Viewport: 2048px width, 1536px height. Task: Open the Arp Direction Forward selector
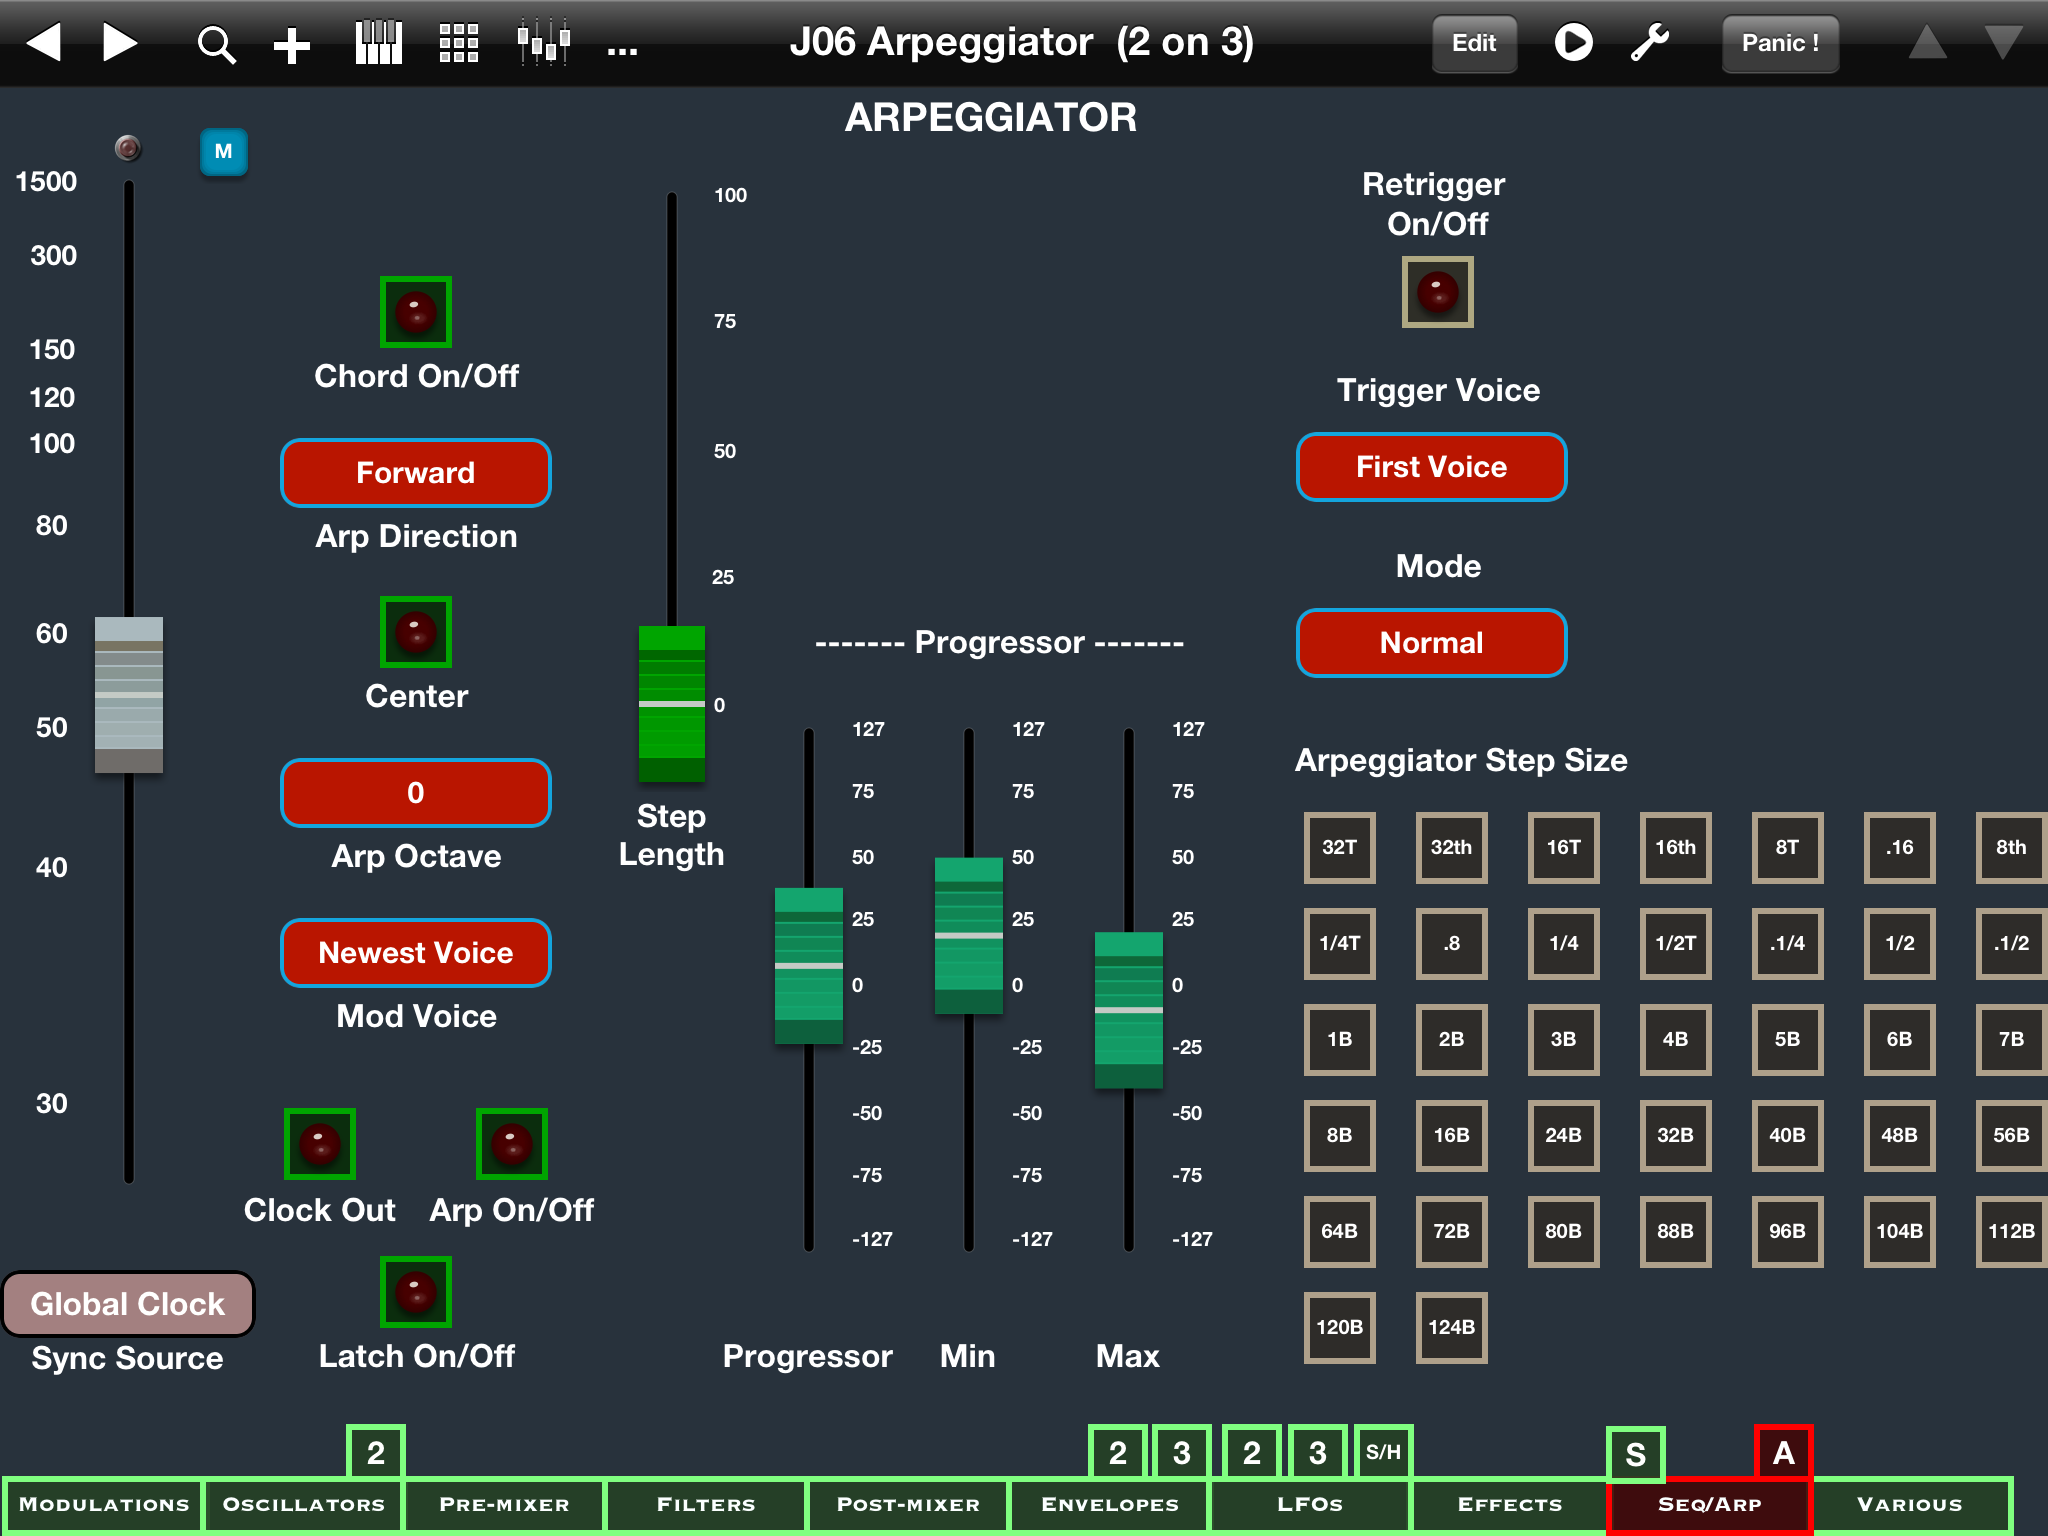coord(416,473)
